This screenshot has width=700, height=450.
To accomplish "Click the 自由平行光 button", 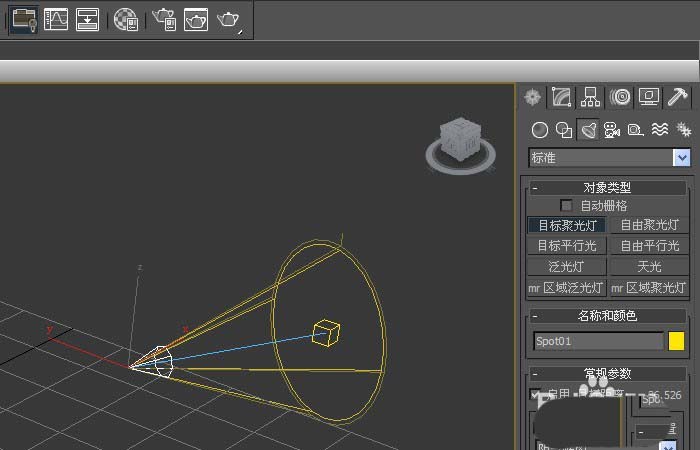I will 650,246.
